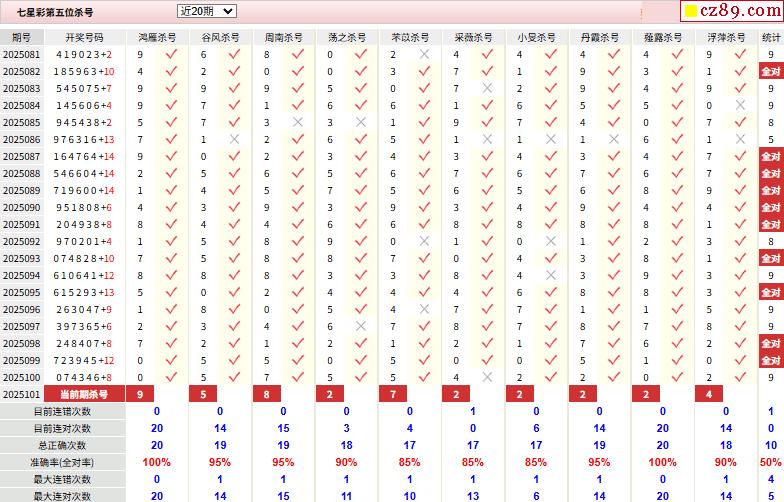Click current-period red box 8 under 周南杀号
This screenshot has width=784, height=502.
pos(266,394)
